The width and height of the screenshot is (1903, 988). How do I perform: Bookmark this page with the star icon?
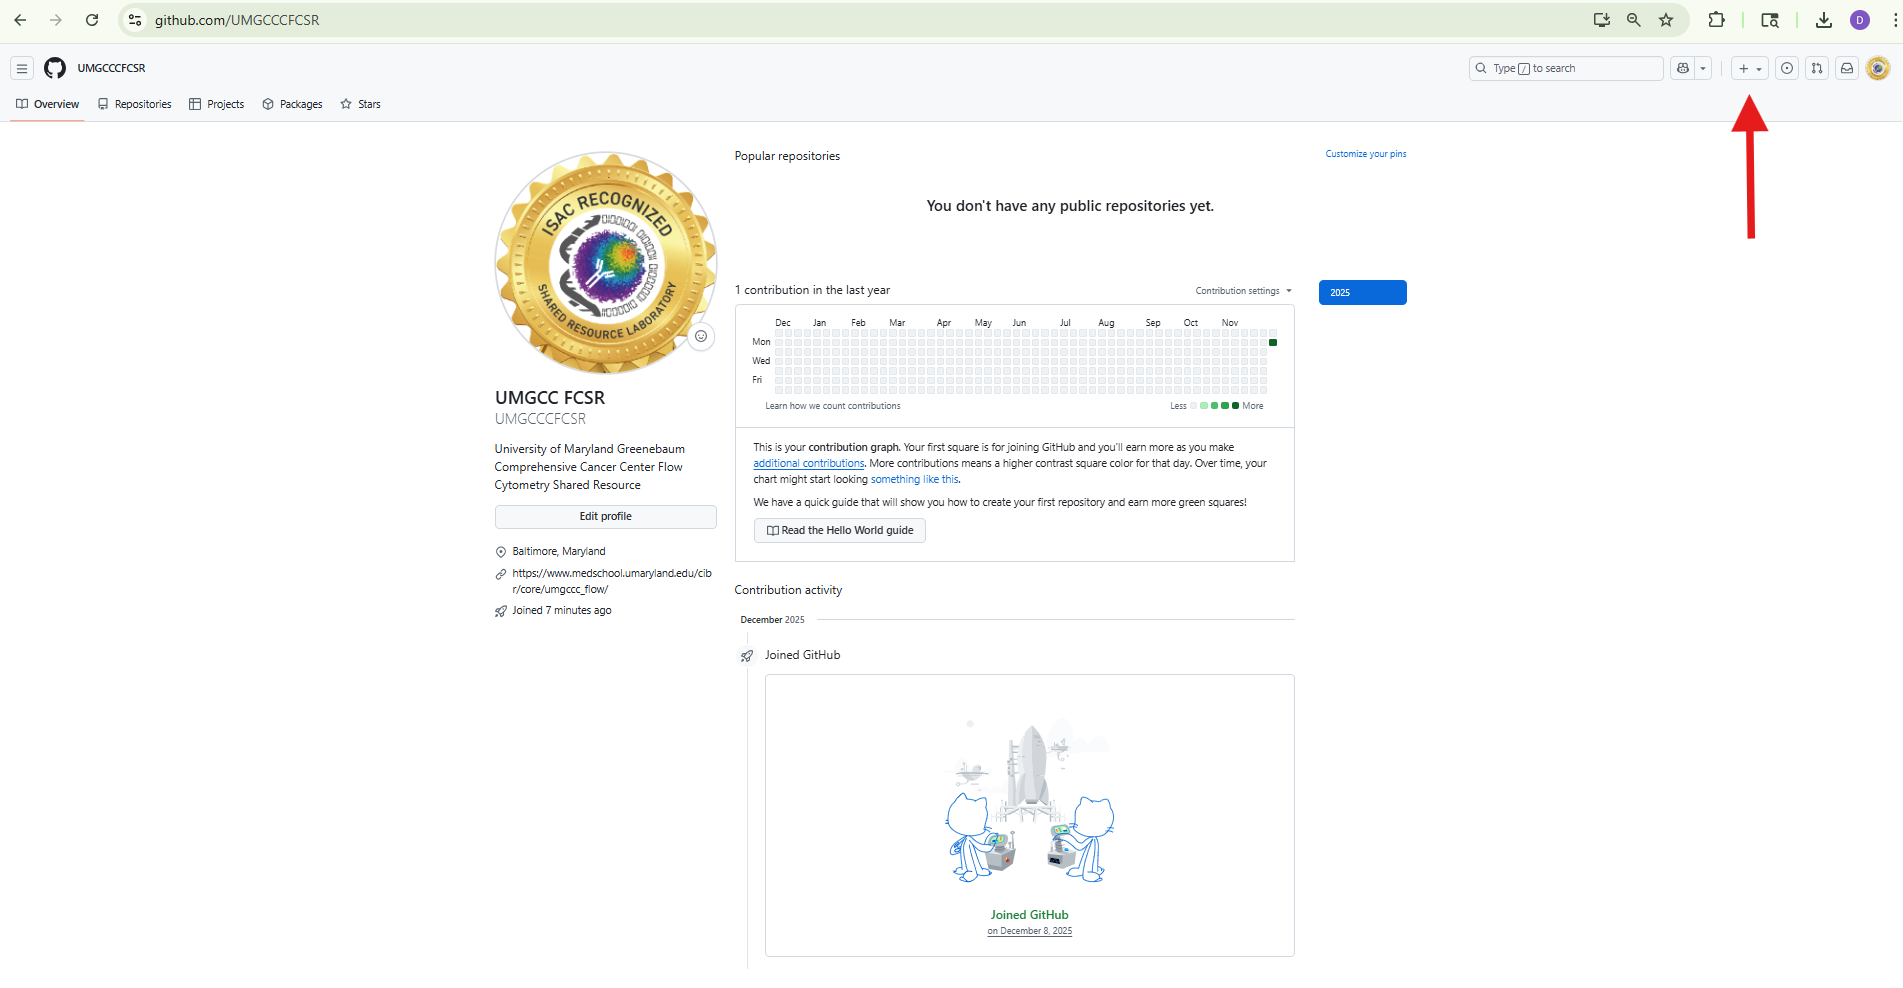[1666, 20]
